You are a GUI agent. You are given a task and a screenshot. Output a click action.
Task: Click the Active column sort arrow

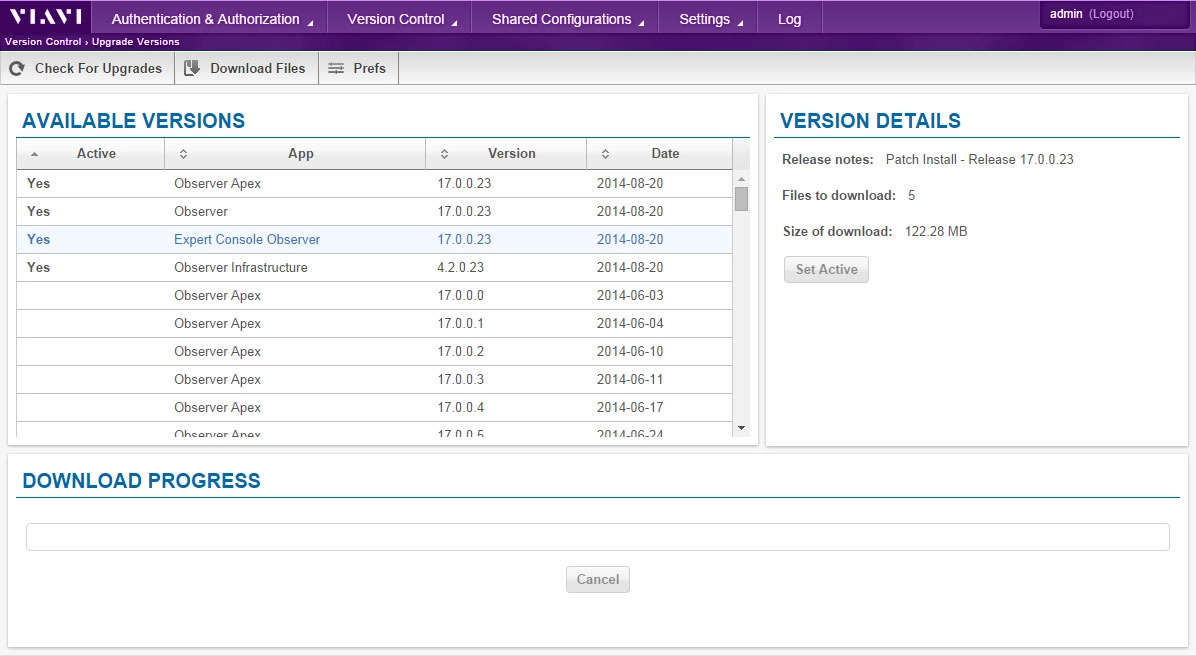[x=34, y=154]
